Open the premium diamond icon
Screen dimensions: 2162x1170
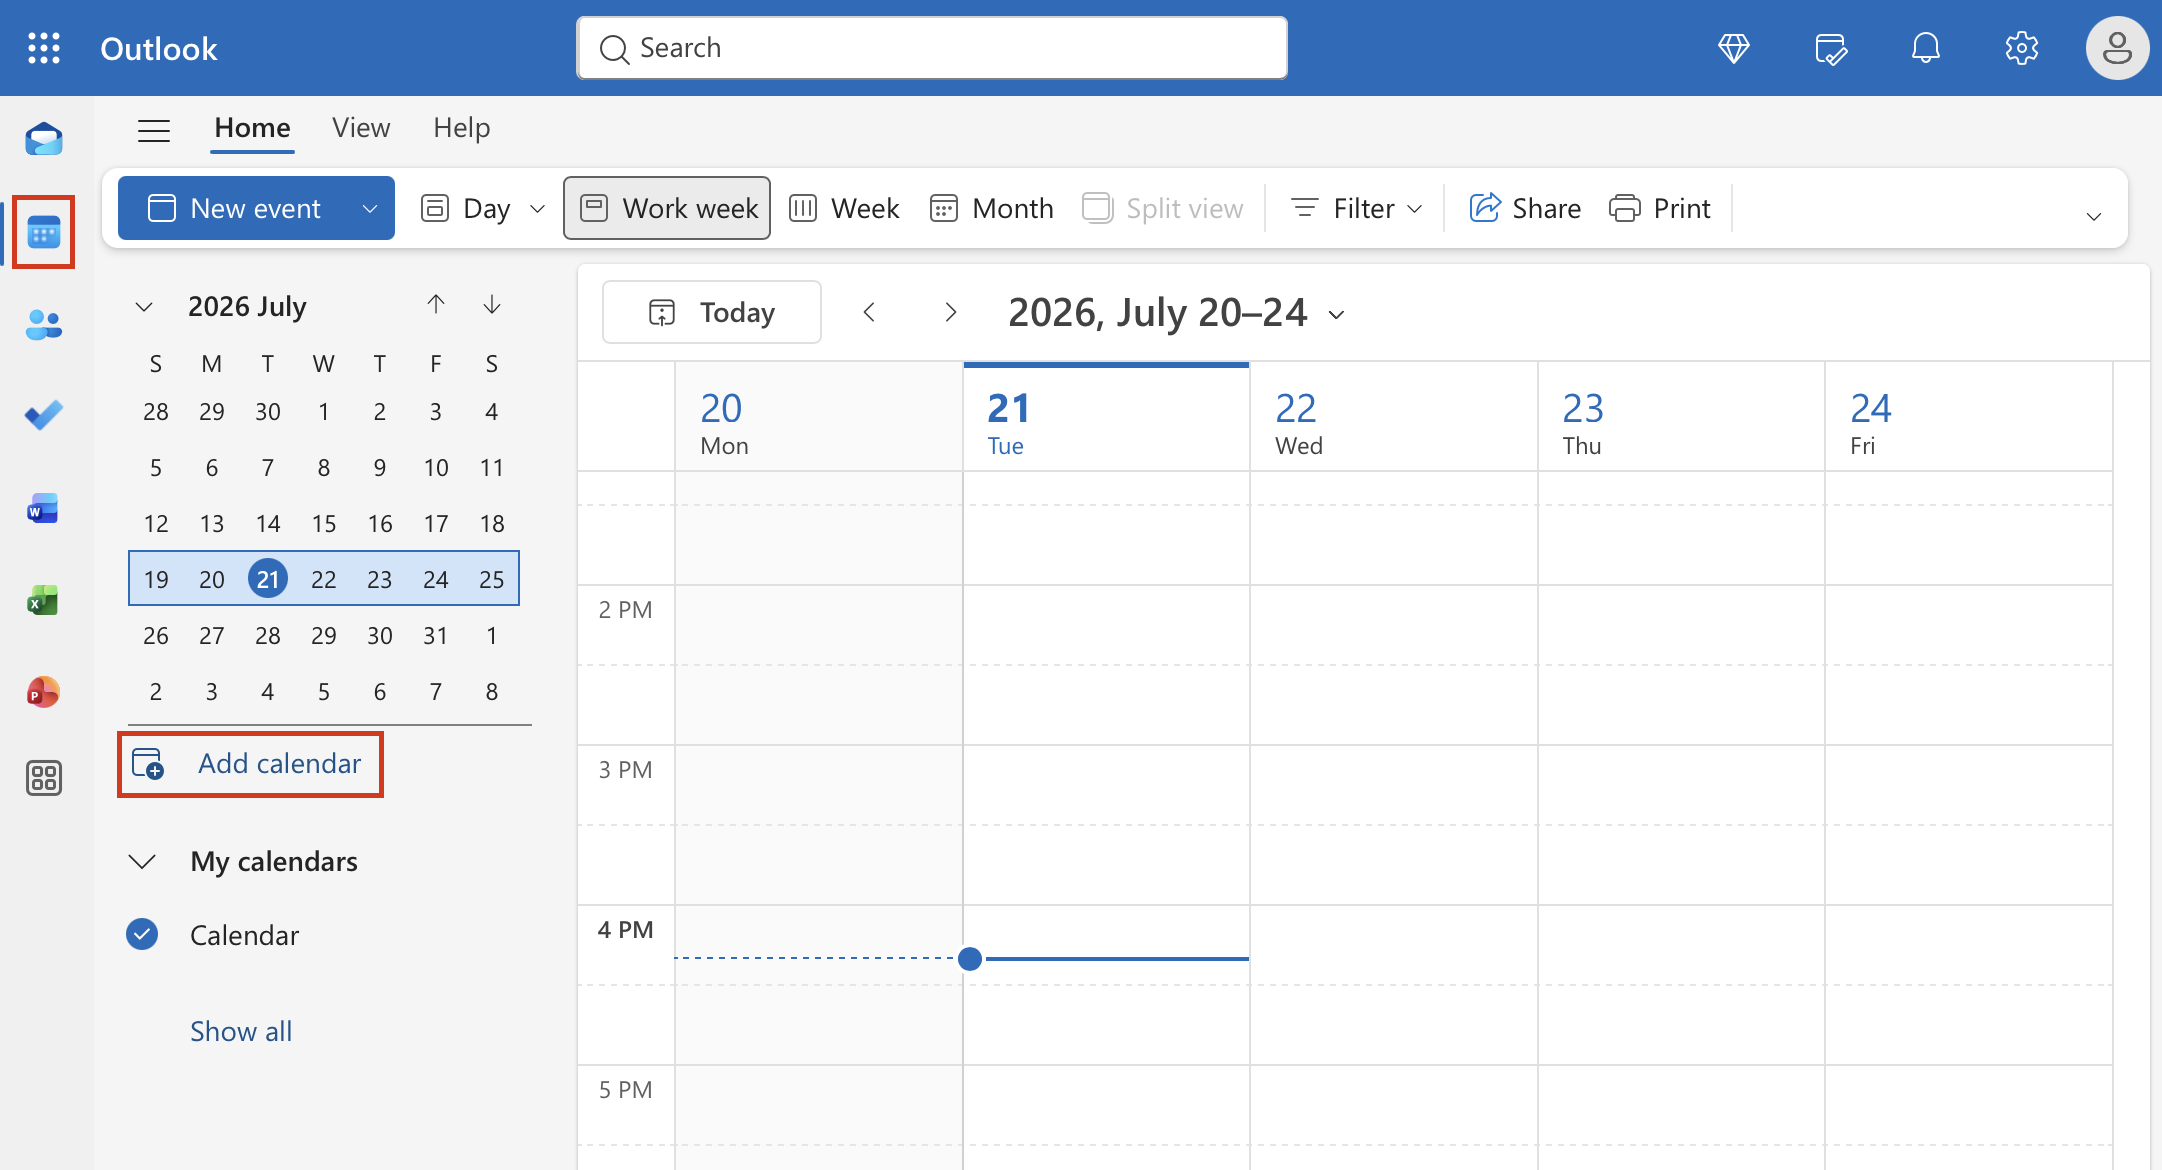(x=1733, y=48)
